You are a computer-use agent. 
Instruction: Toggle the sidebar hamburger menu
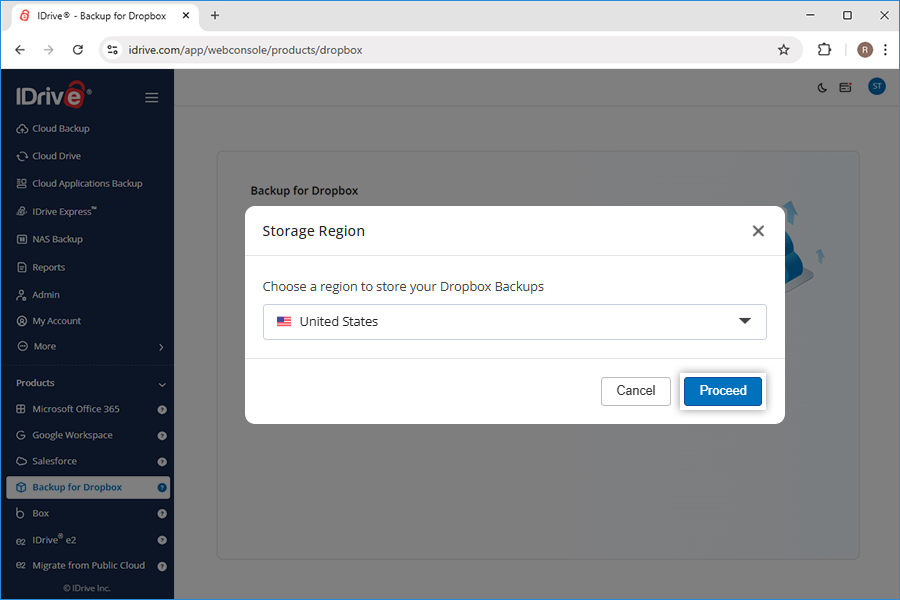(x=152, y=98)
